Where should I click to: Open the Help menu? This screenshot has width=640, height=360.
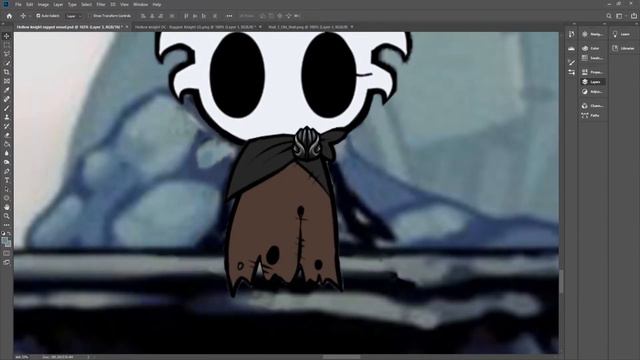click(x=157, y=4)
